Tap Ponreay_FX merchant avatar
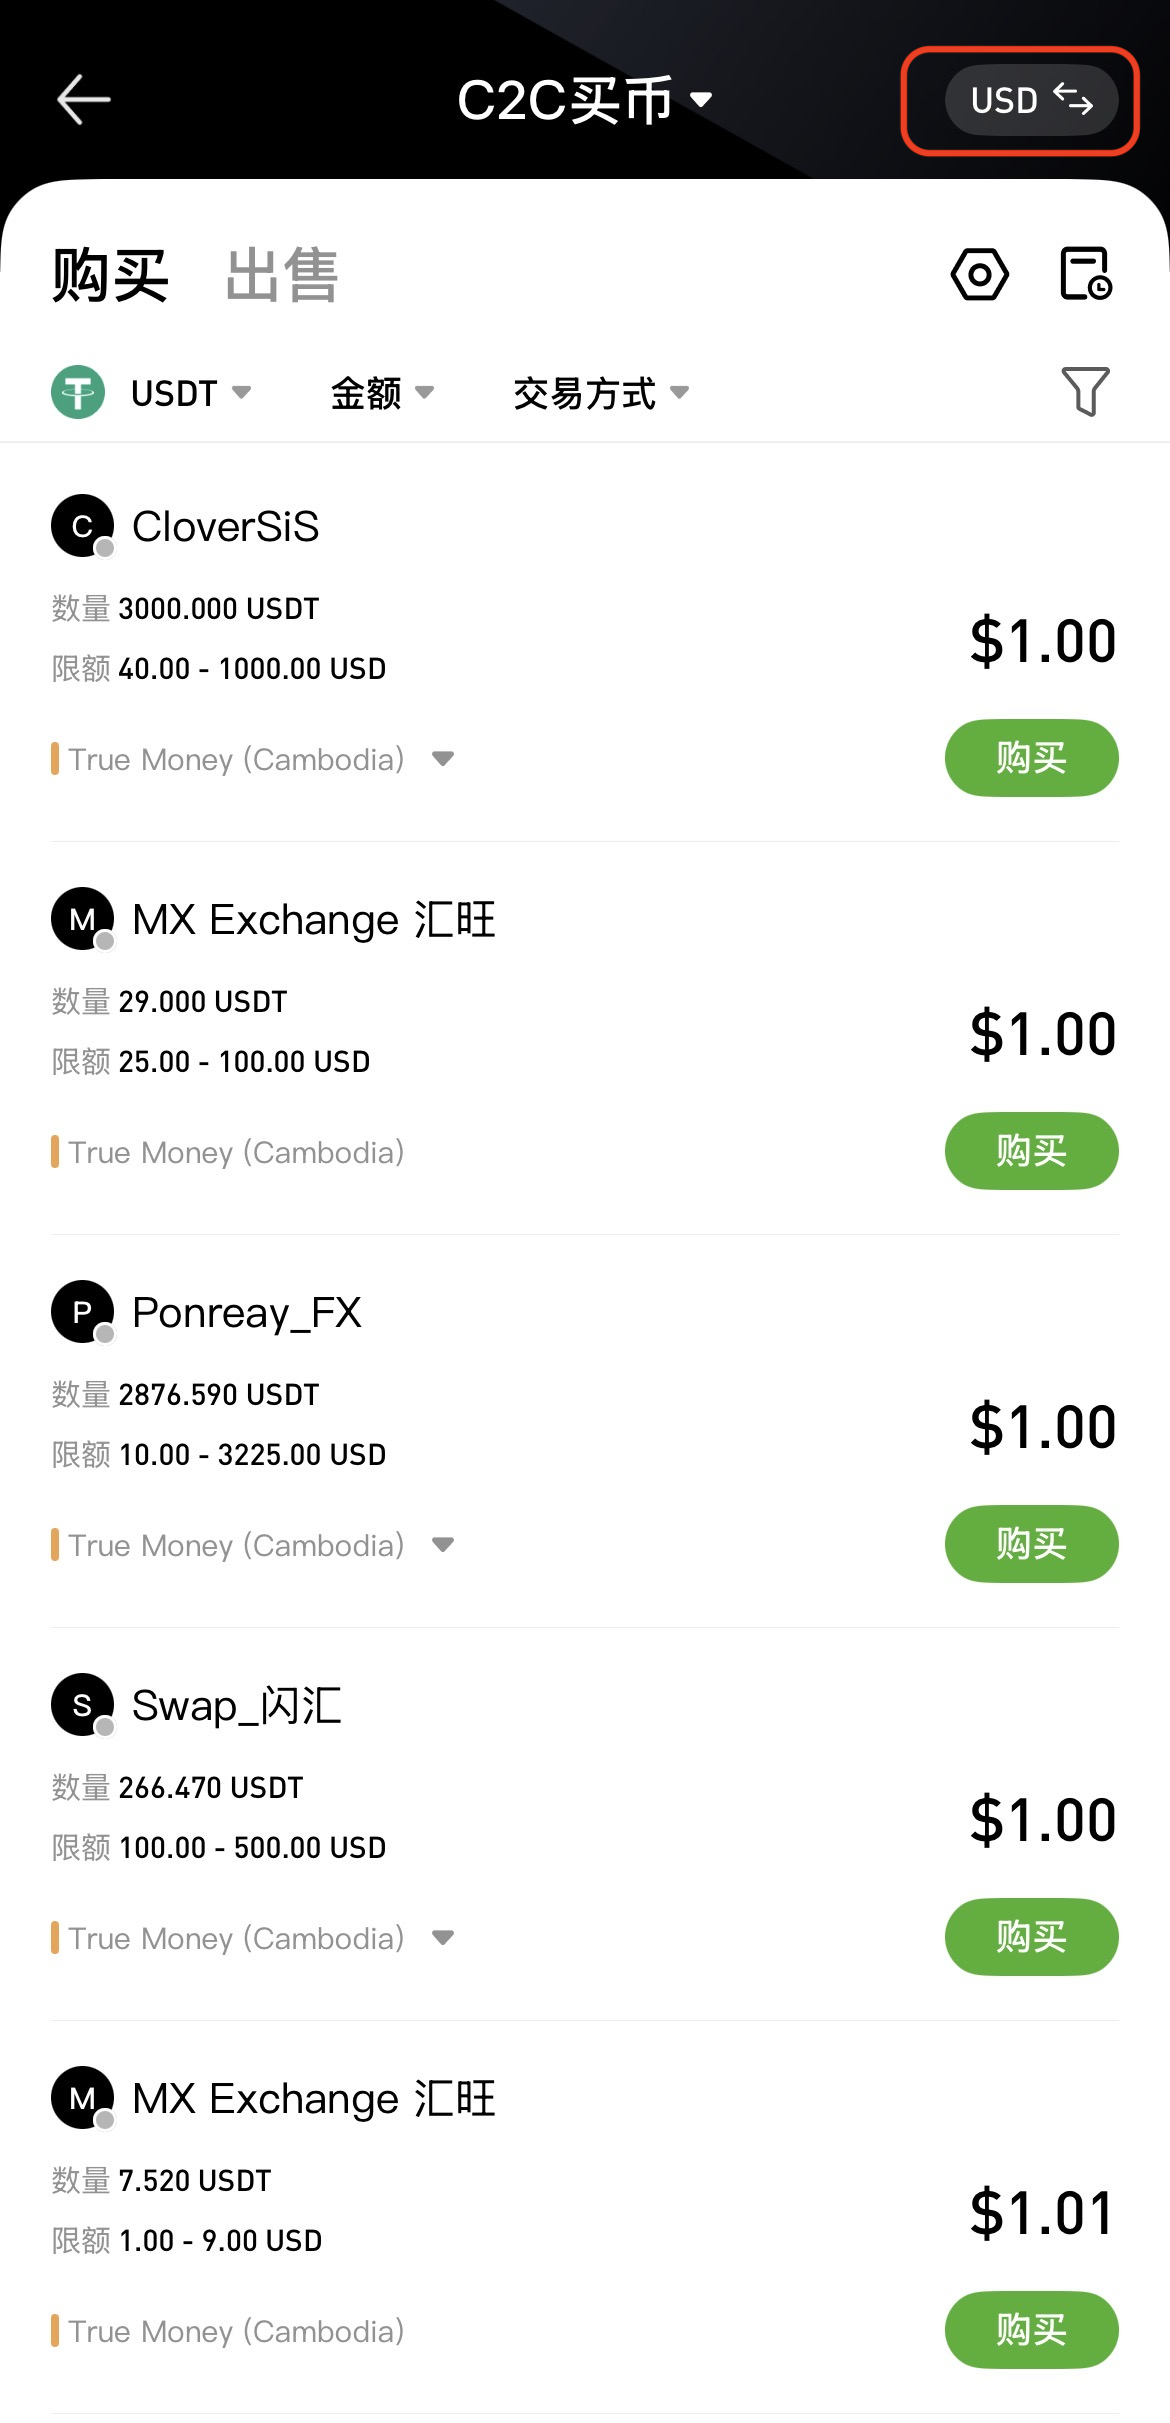Screen dimensions: 1170x2423 pyautogui.click(x=82, y=1312)
